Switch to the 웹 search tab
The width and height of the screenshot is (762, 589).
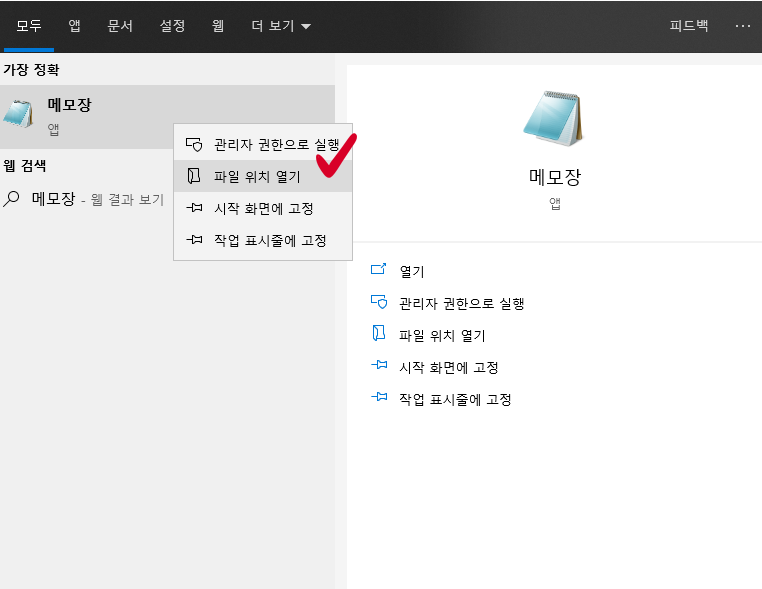point(218,26)
